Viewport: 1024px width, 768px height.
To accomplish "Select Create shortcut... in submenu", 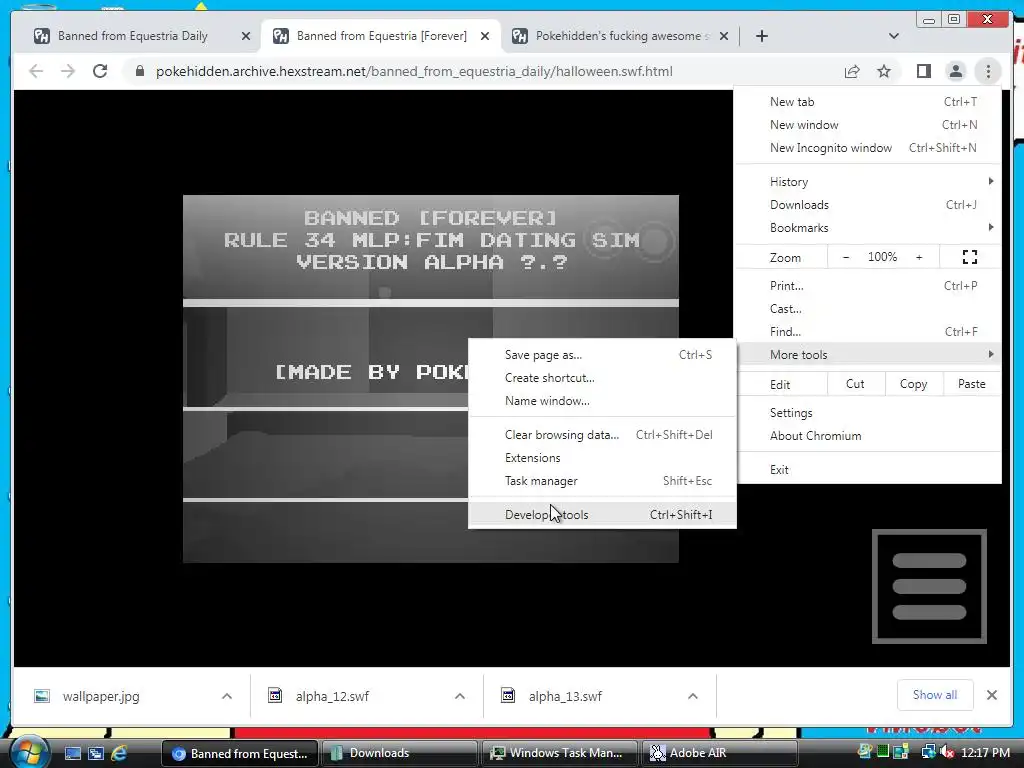I will pos(602,377).
